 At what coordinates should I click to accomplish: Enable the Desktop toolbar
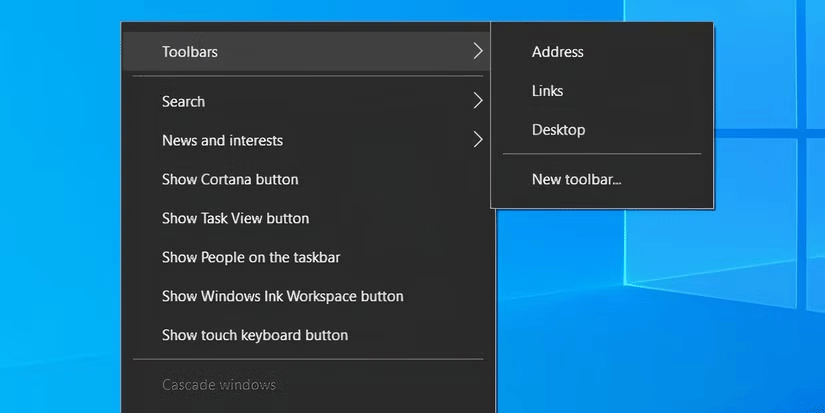pyautogui.click(x=558, y=130)
